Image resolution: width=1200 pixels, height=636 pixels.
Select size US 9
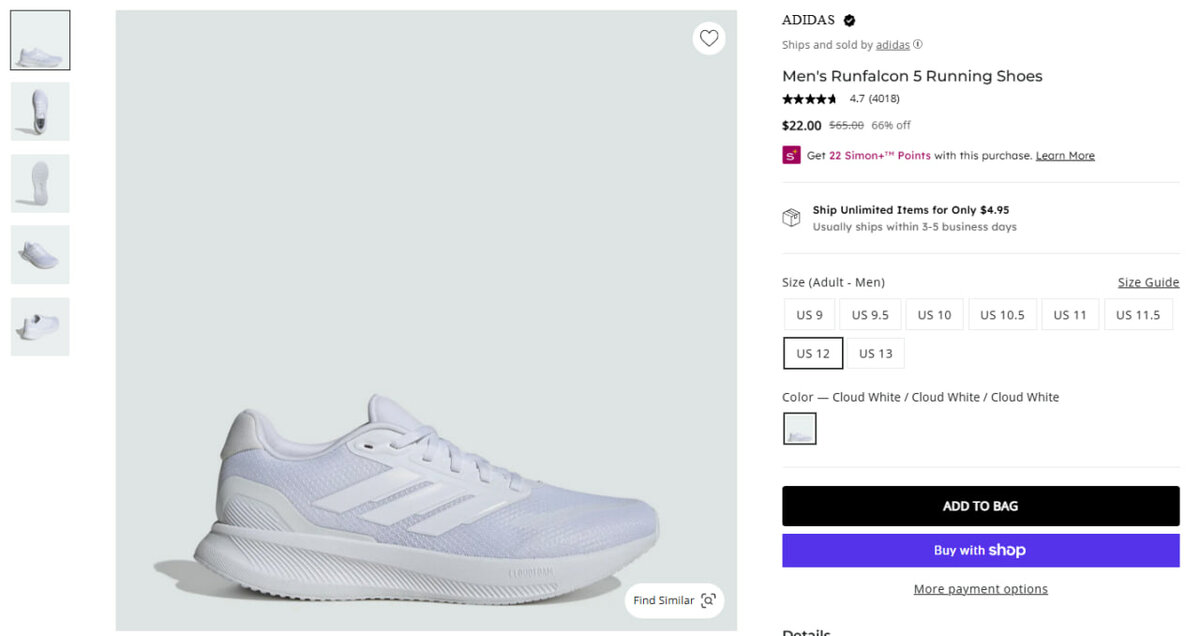pos(809,315)
